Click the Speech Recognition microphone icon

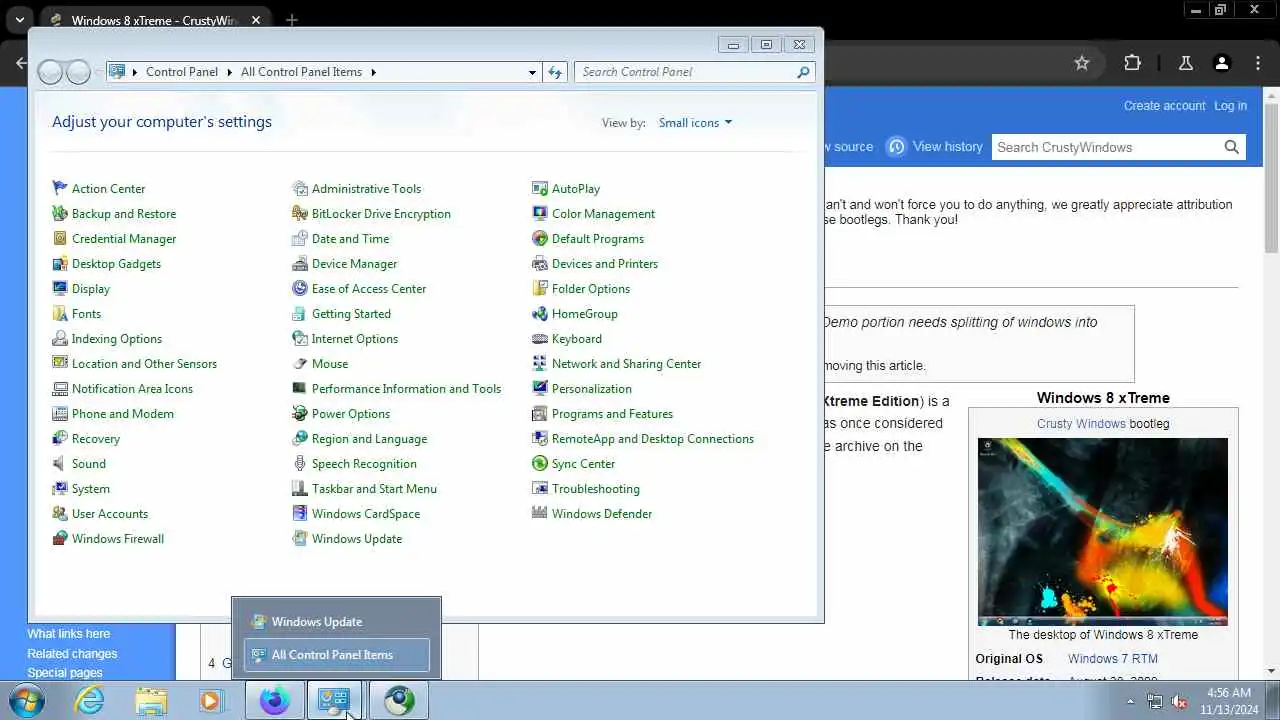(x=300, y=464)
